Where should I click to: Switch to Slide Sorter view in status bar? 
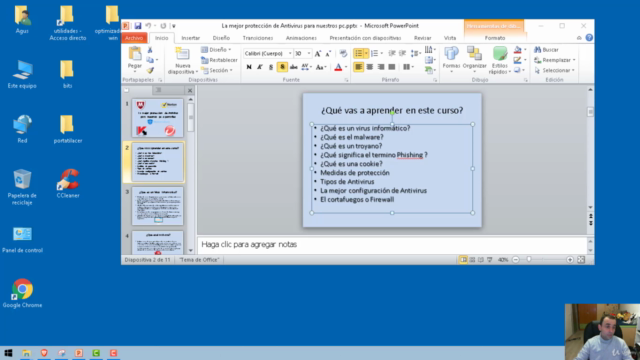pos(472,260)
